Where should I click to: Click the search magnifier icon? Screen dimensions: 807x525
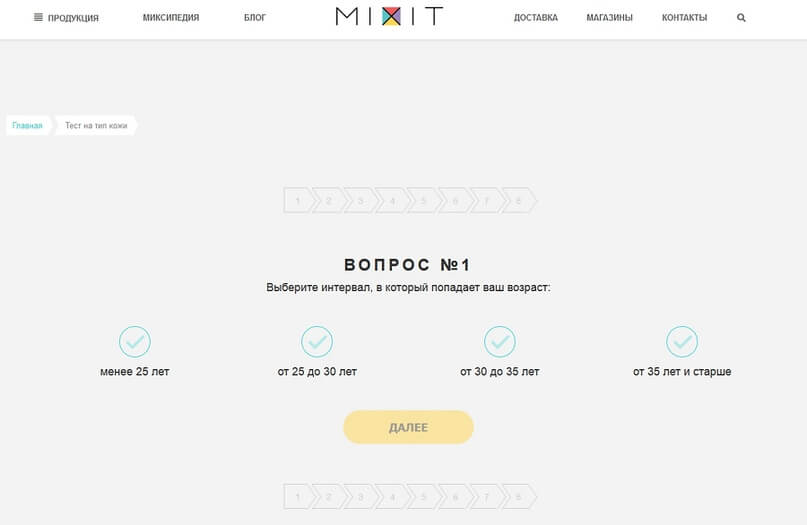(741, 18)
